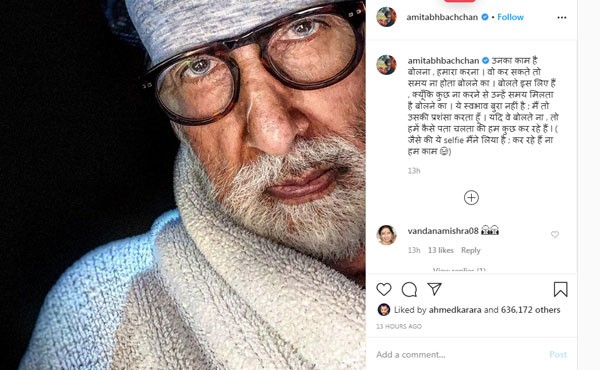Open vandanamishra08's profile picture
This screenshot has width=600, height=370.
(x=386, y=235)
